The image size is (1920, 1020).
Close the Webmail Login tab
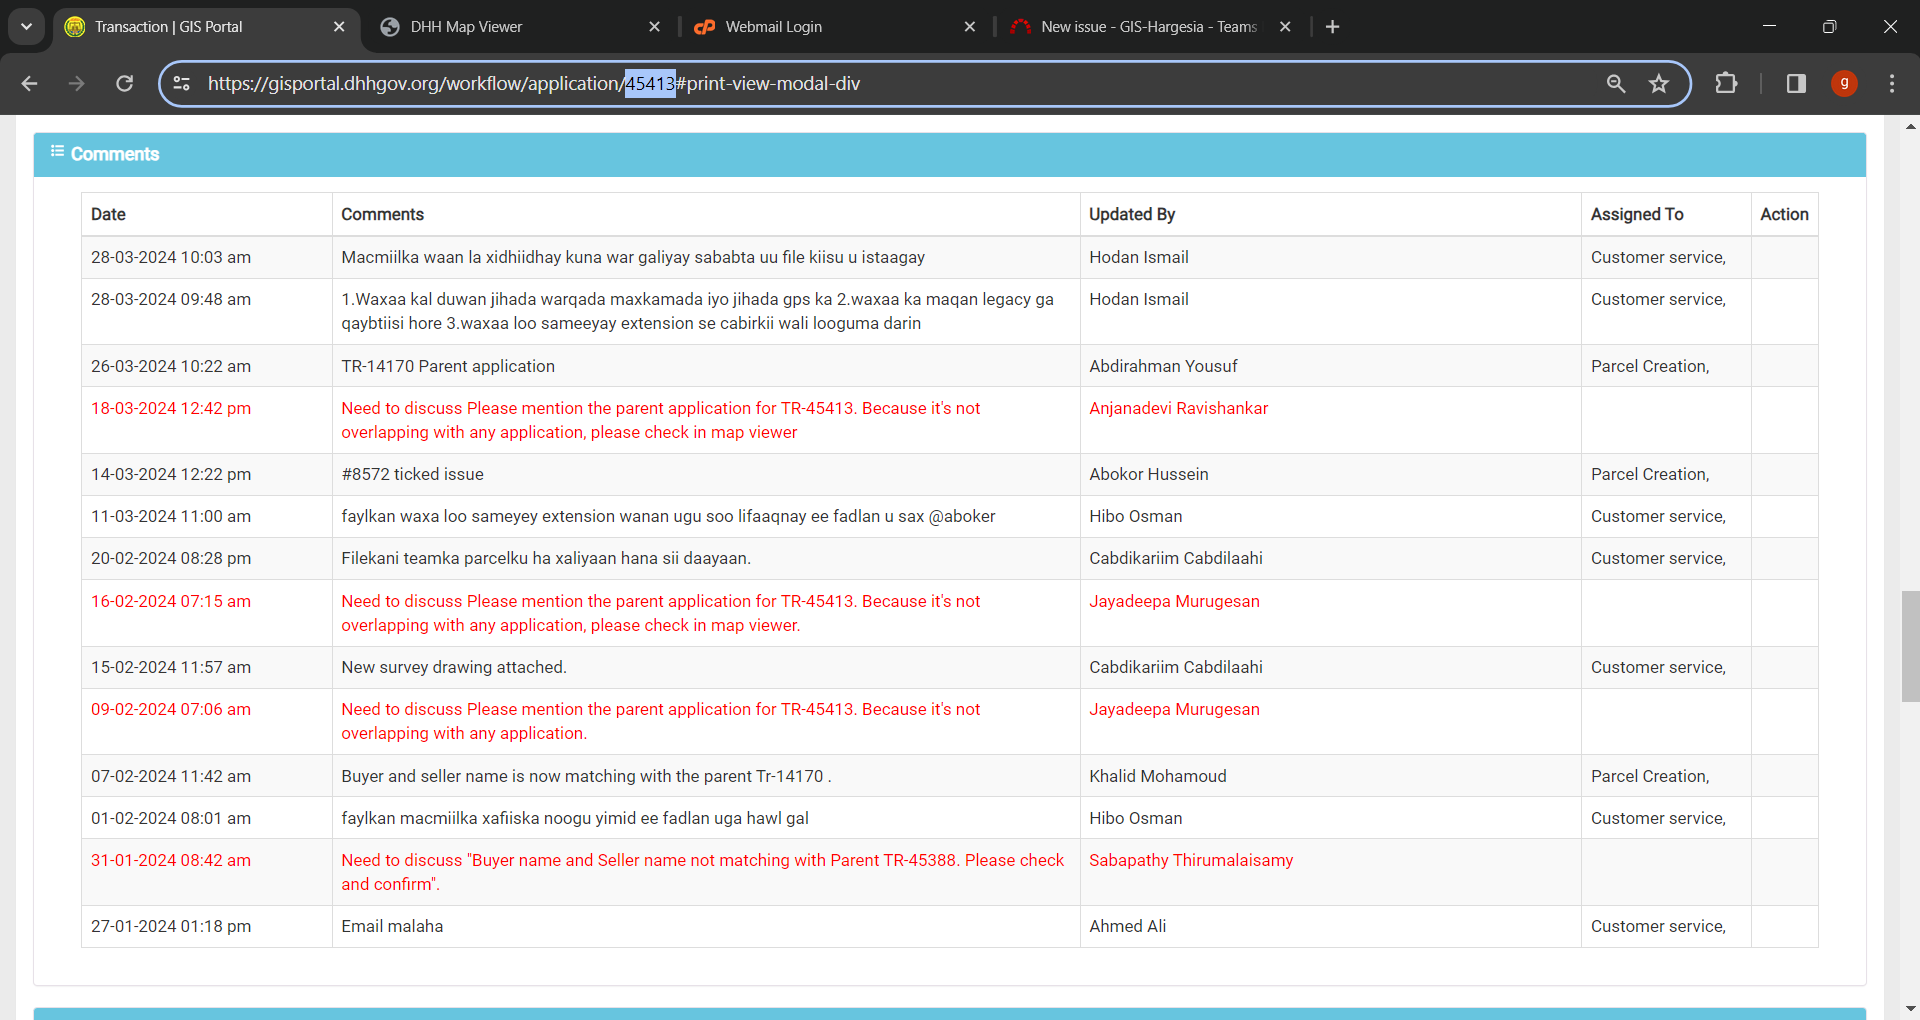[x=970, y=27]
